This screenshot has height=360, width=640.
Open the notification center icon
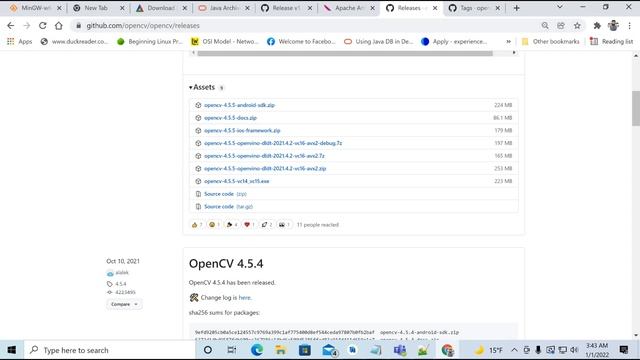point(624,350)
